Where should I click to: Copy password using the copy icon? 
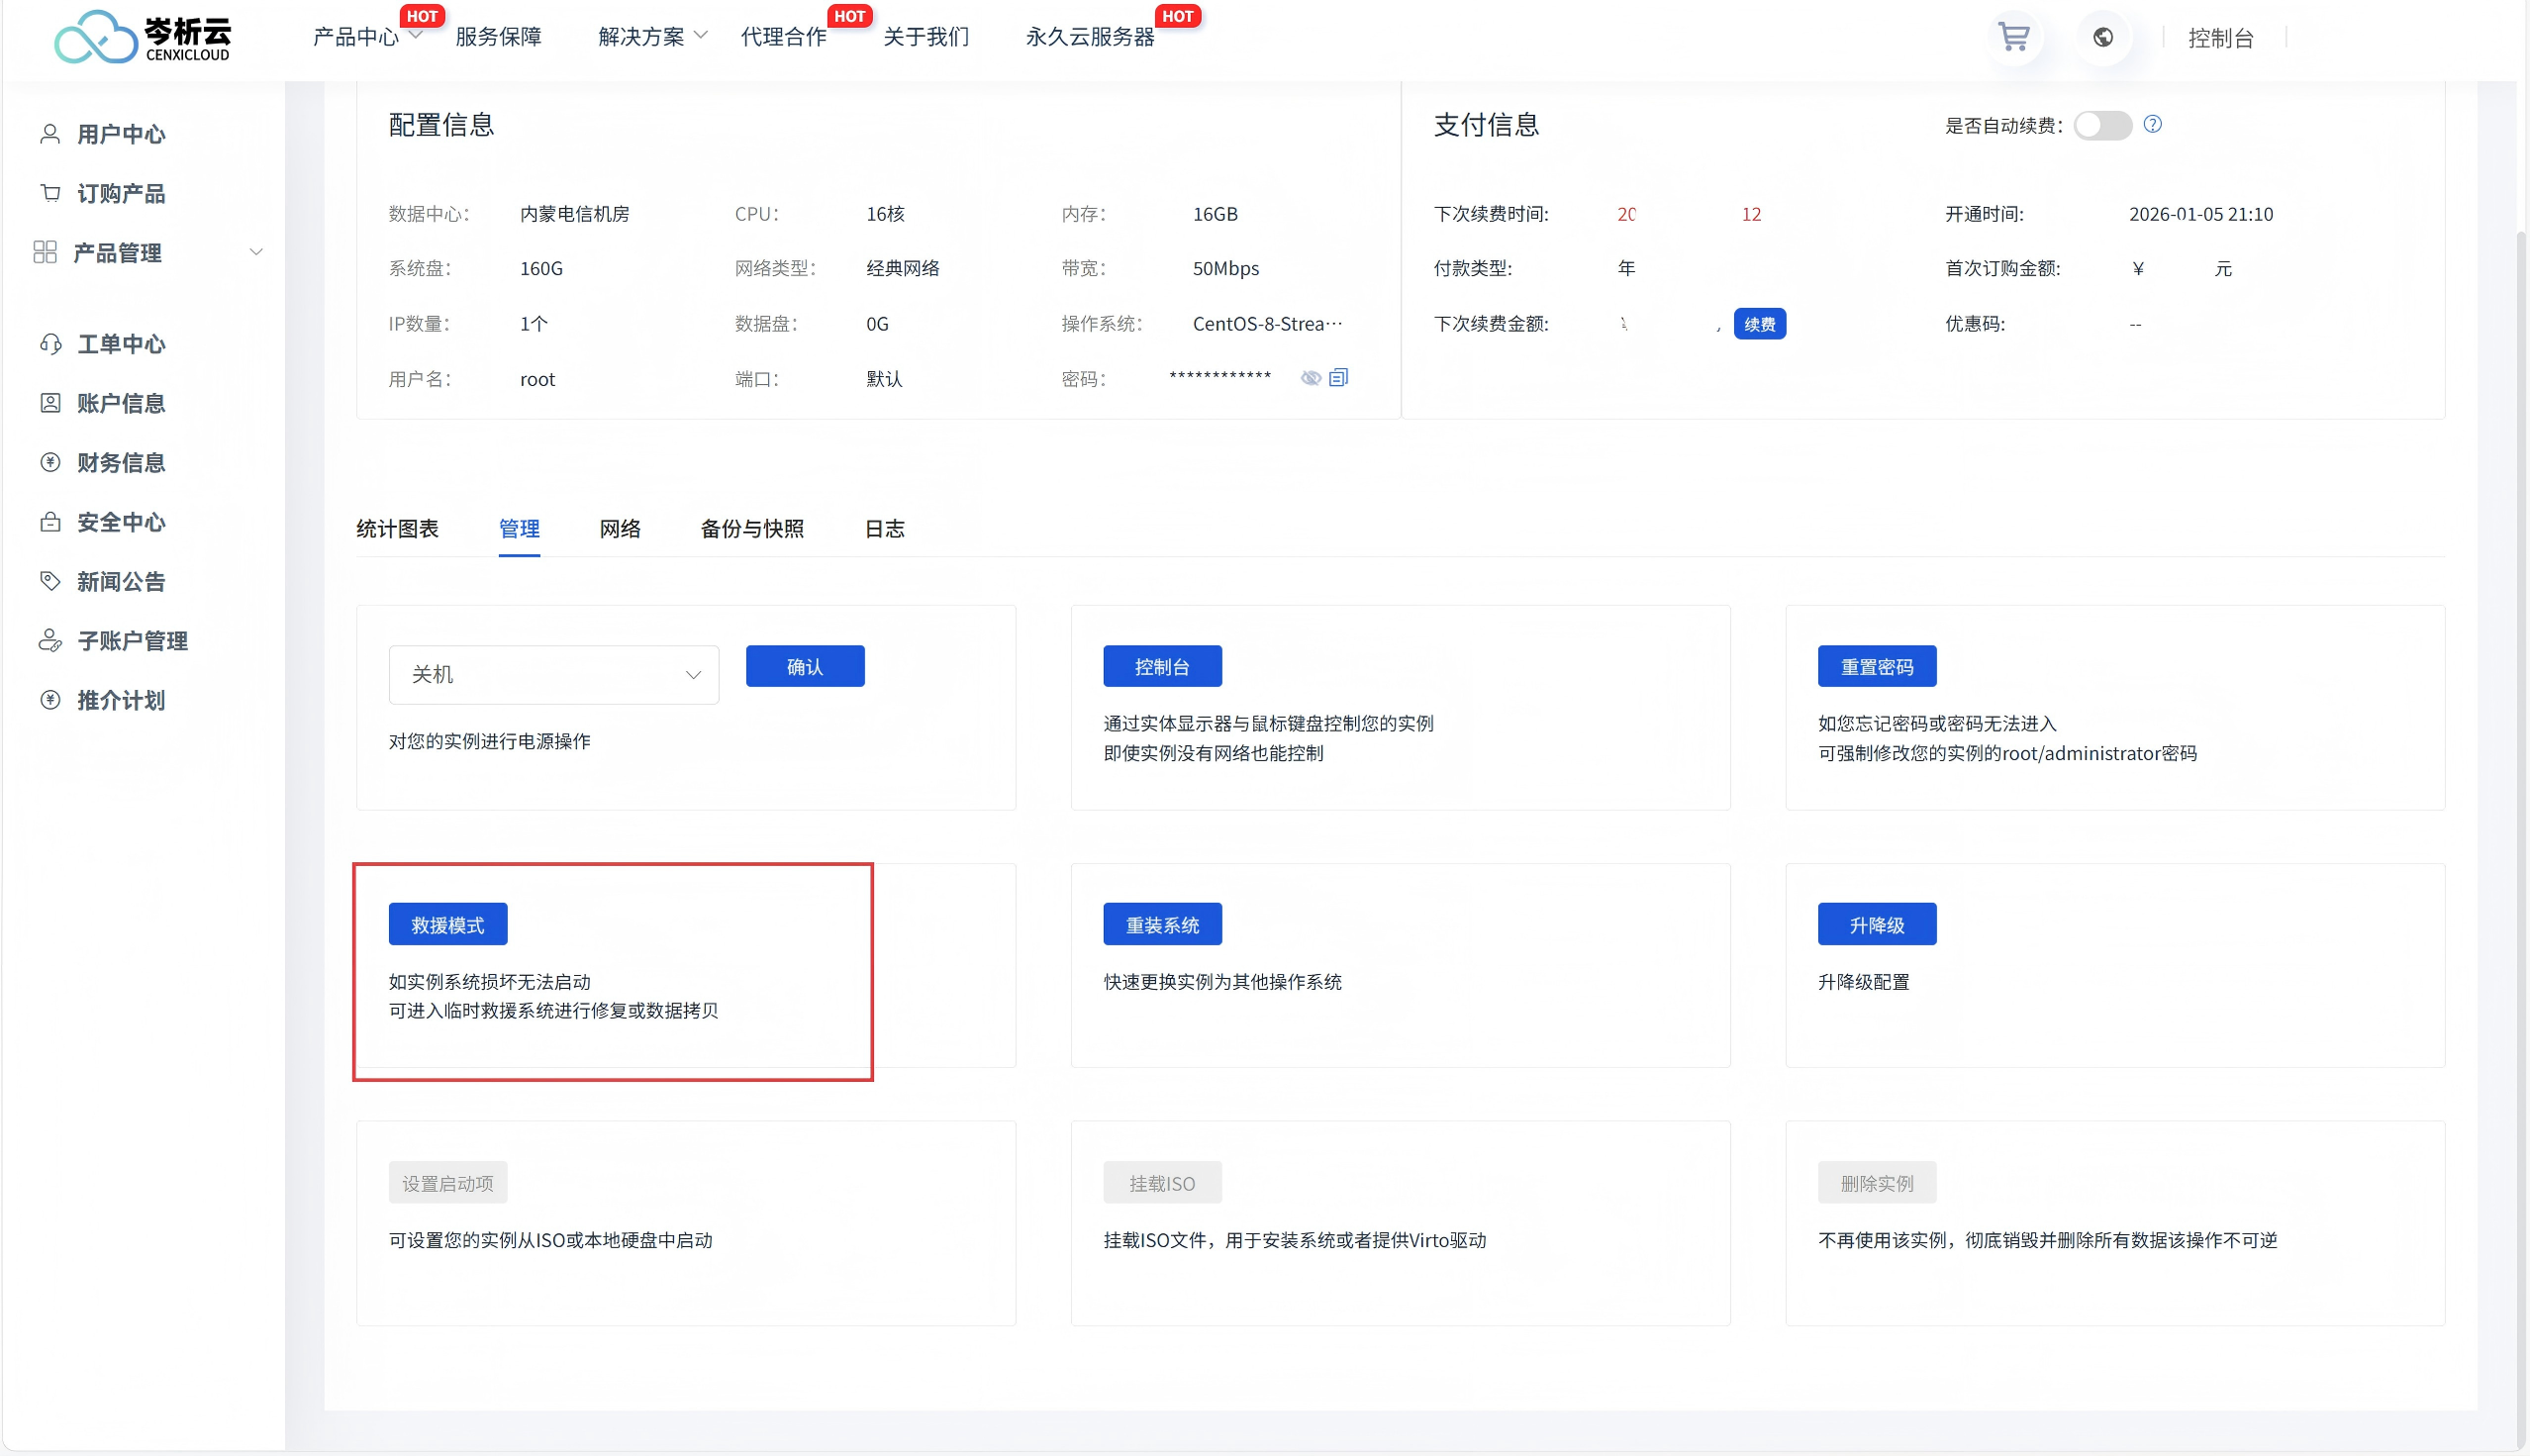pos(1339,377)
